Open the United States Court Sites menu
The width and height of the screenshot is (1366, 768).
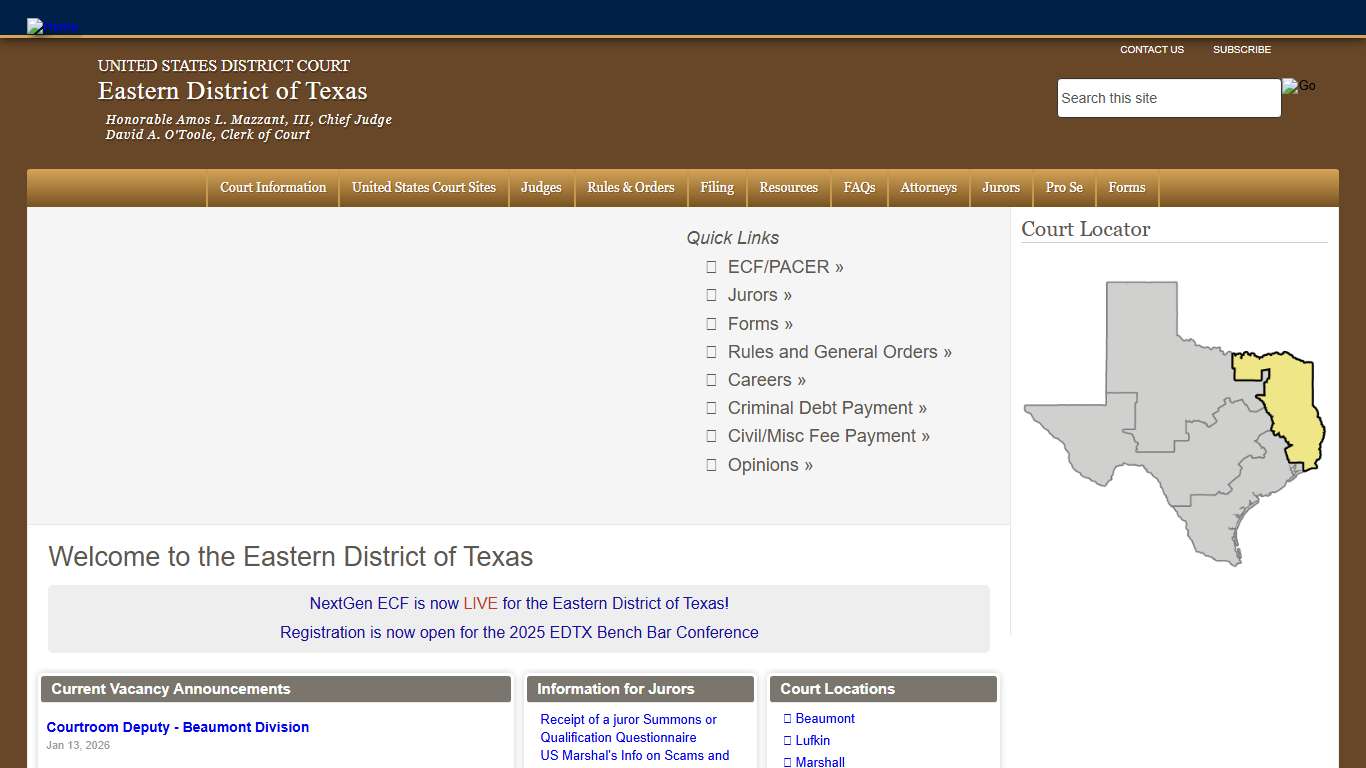423,188
